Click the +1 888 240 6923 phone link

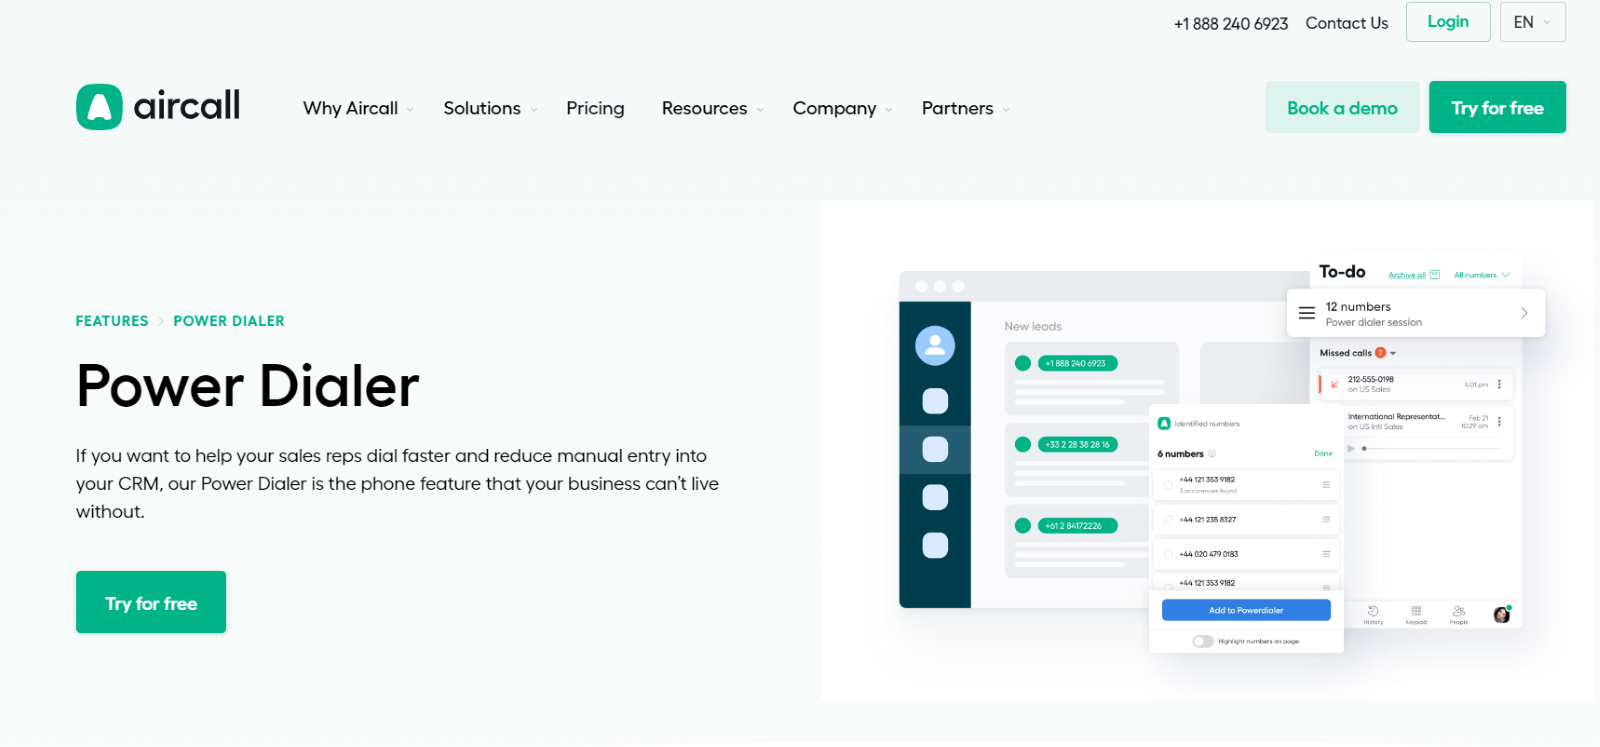(x=1231, y=23)
